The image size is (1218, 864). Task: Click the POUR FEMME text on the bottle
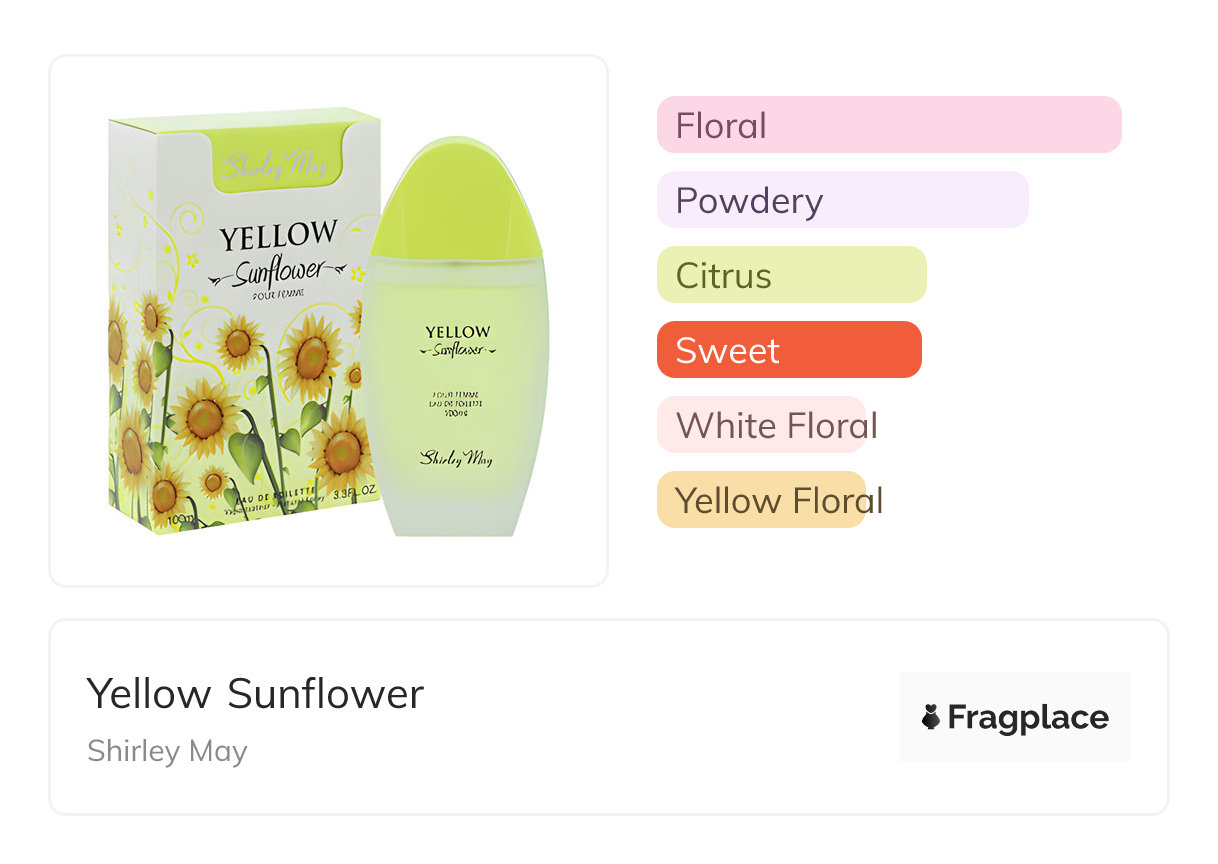(x=456, y=393)
